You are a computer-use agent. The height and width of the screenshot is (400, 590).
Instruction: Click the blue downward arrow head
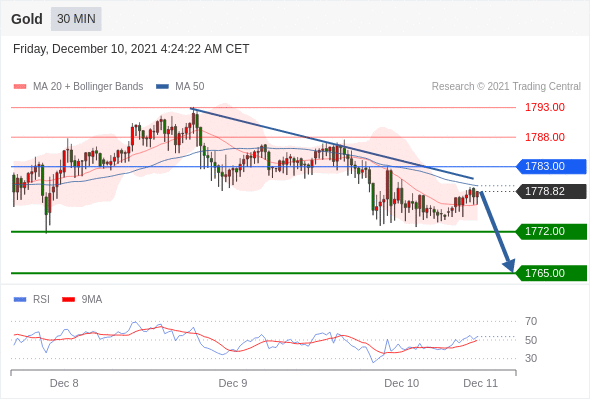509,266
